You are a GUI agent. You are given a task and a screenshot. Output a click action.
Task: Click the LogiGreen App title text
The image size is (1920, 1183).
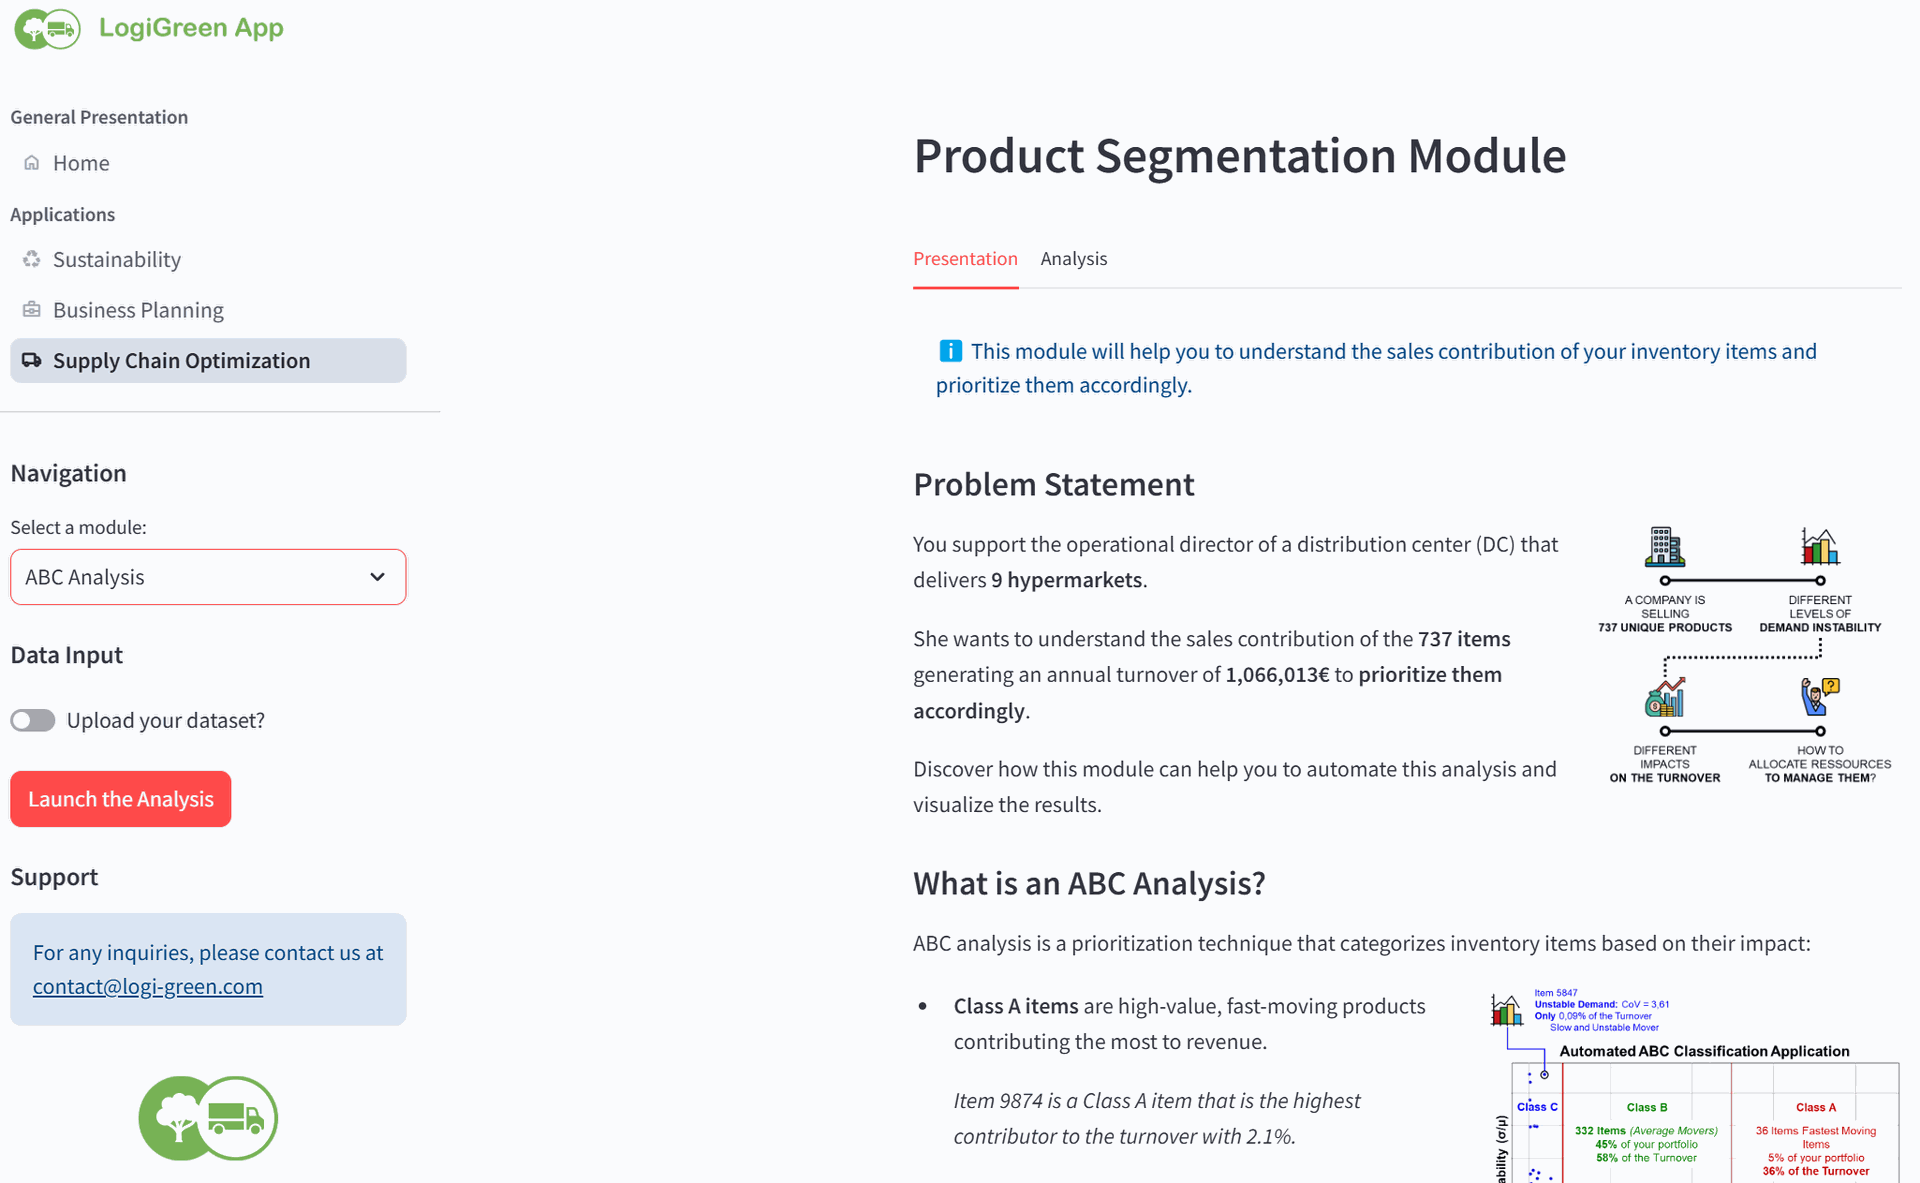click(191, 28)
